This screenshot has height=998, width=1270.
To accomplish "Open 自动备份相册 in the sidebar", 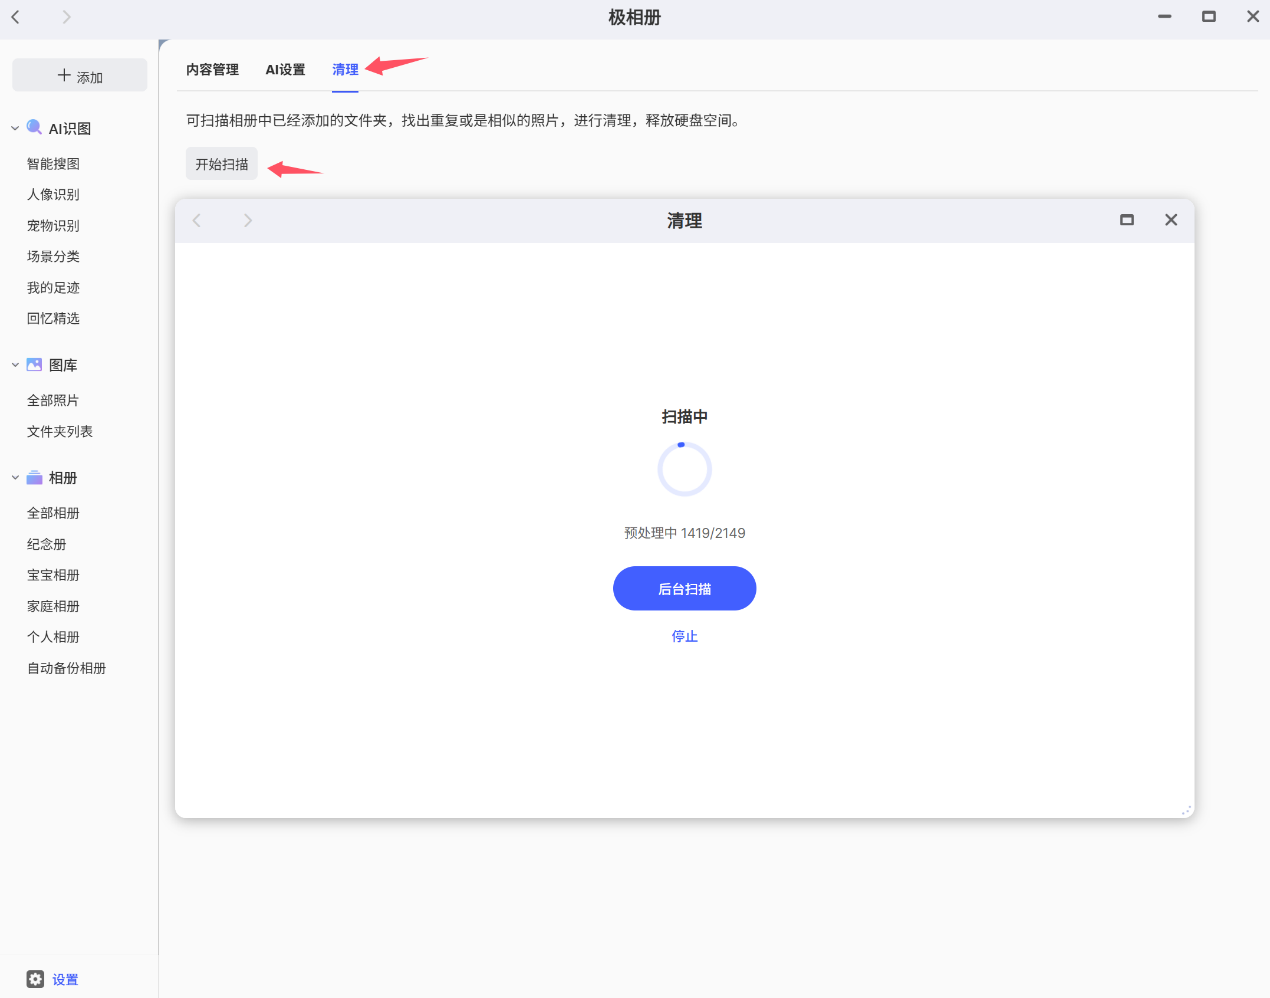I will click(x=66, y=668).
